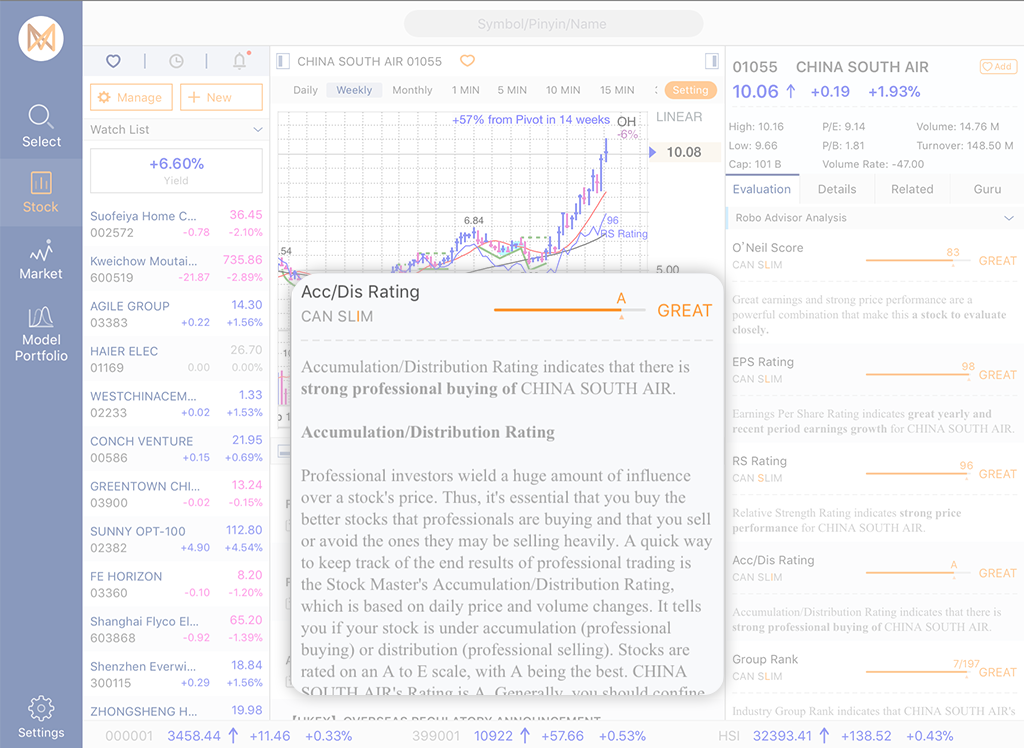Open notifications bell in watch list panel

pyautogui.click(x=240, y=61)
